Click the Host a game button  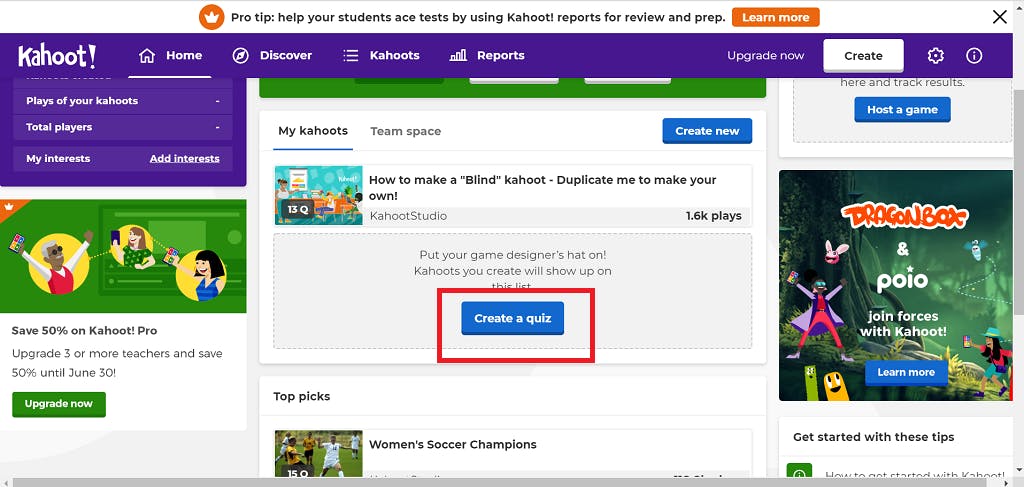(902, 110)
